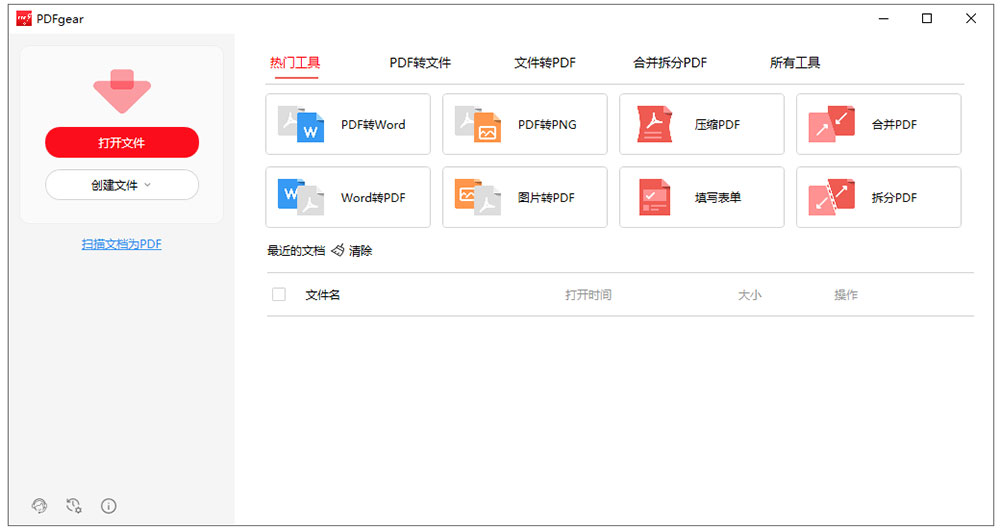The image size is (1000, 529).
Task: Click the support headset icon in sidebar
Action: tap(40, 506)
